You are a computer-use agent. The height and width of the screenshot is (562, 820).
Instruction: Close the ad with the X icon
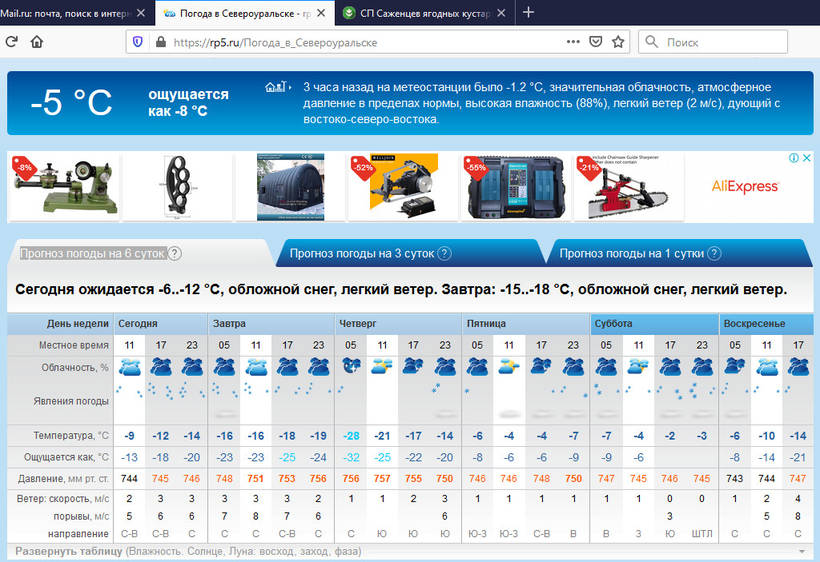pyautogui.click(x=807, y=158)
